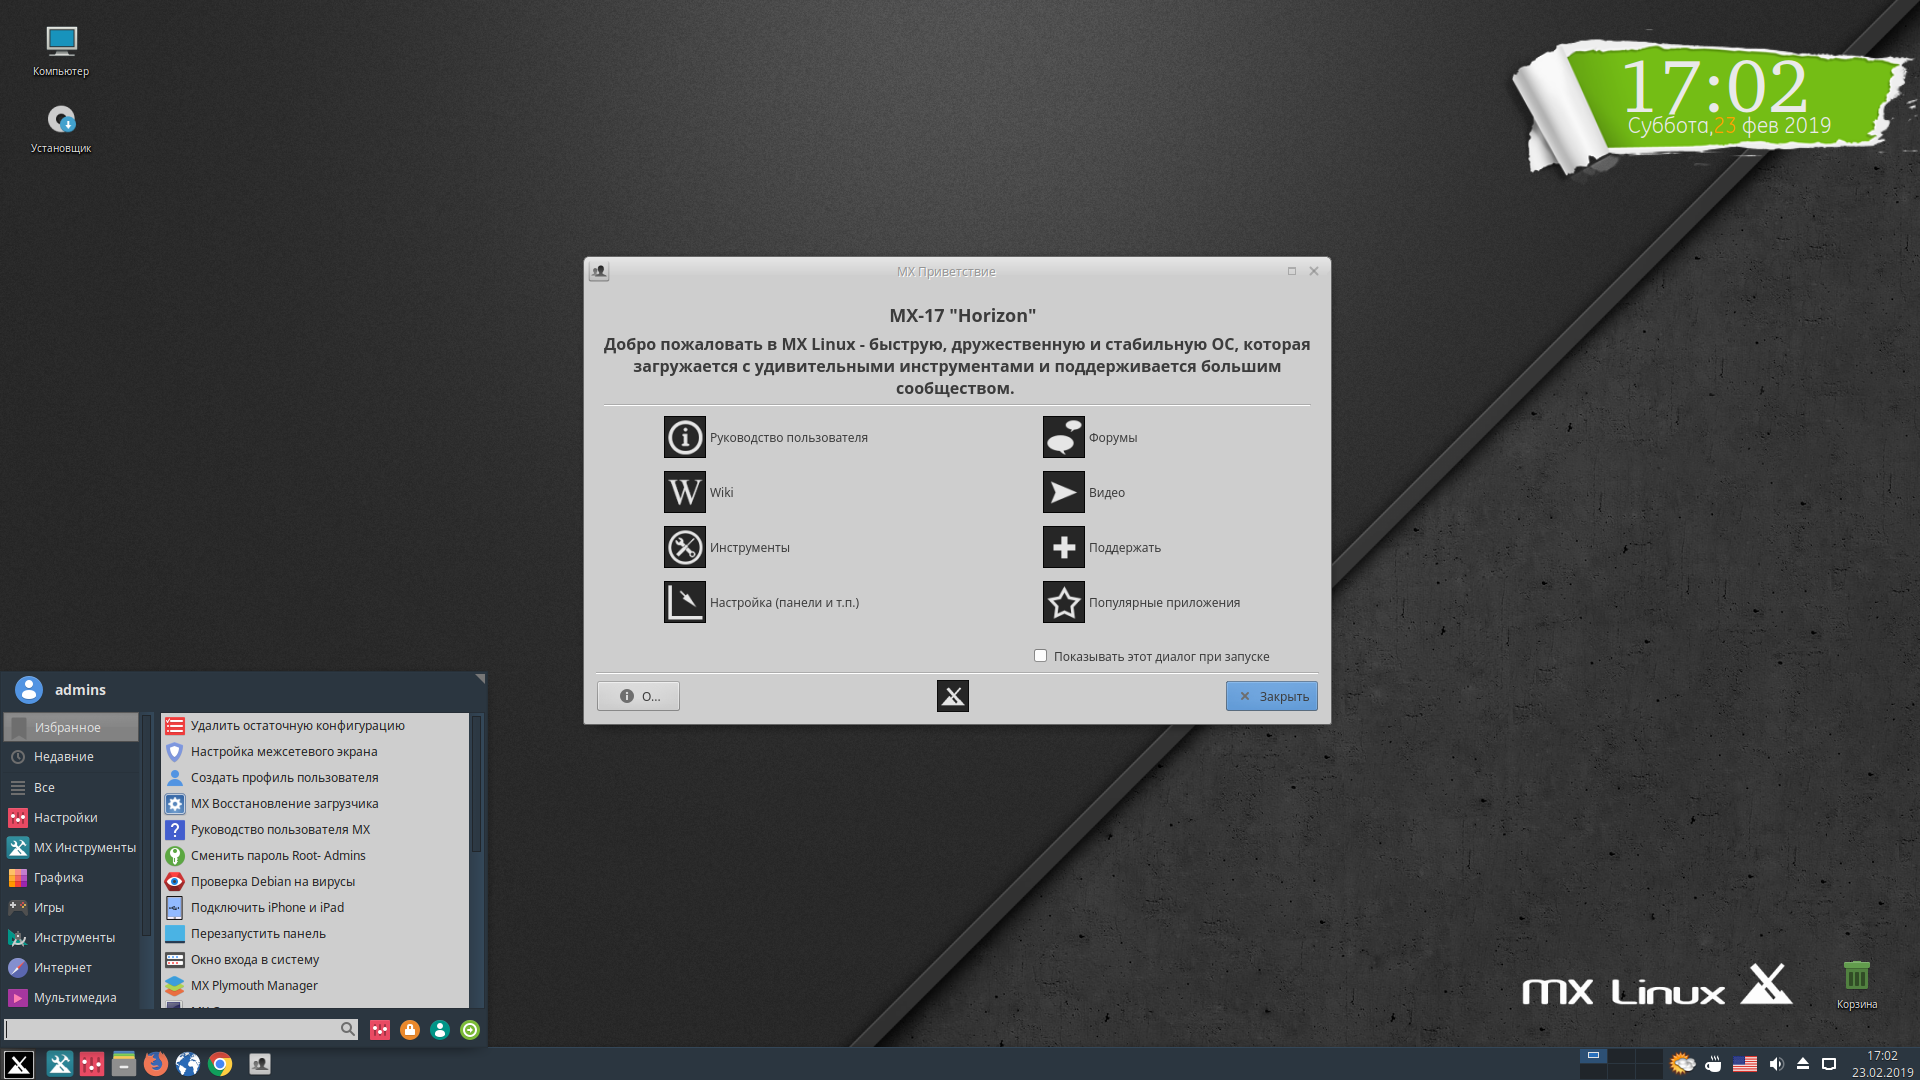This screenshot has width=1920, height=1080.
Task: Toggle 'Показывать этот диалог при запуске'
Action: point(1040,656)
